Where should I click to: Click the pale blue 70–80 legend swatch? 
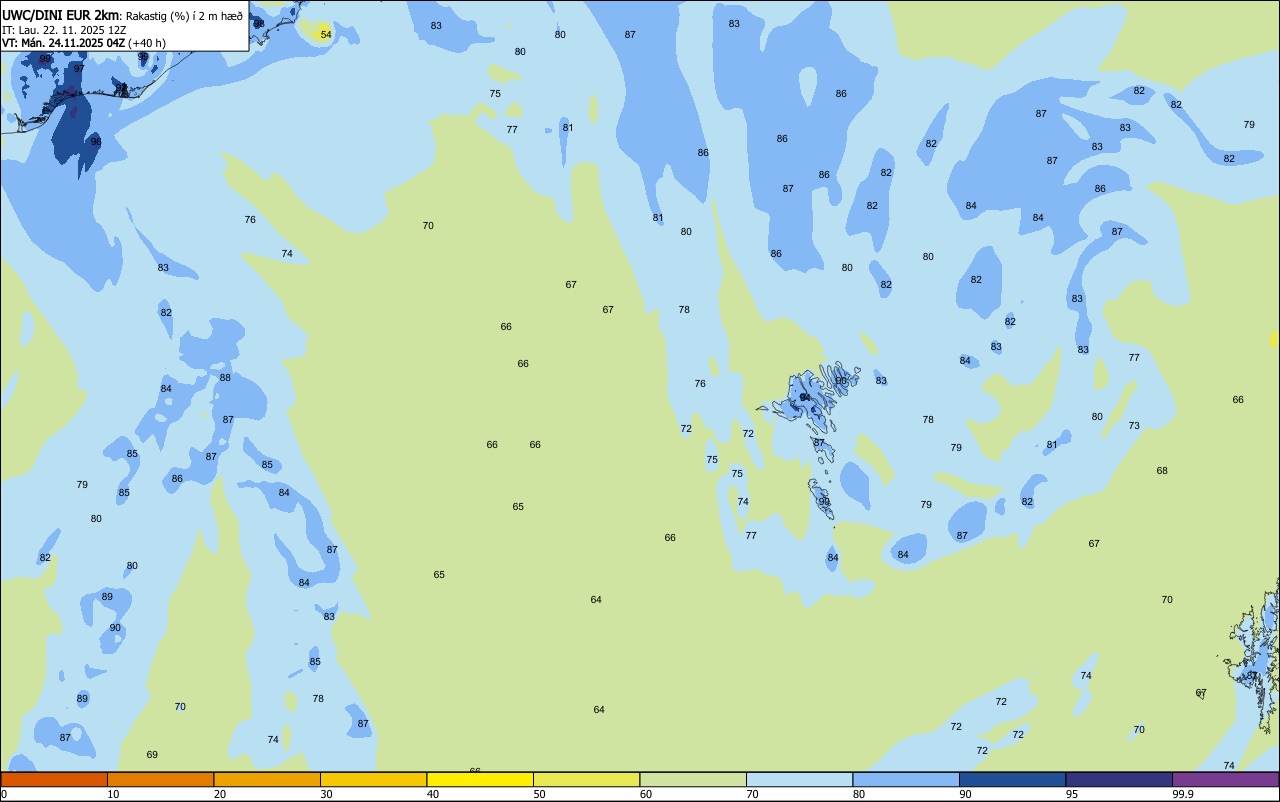799,779
